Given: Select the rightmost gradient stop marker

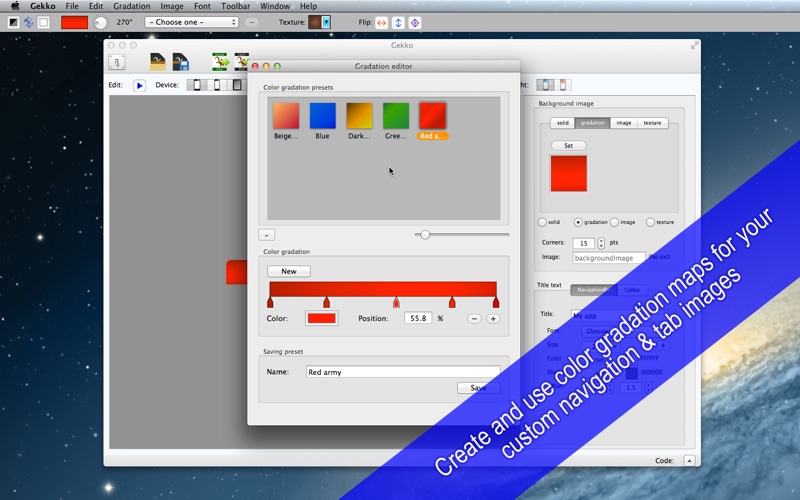Looking at the screenshot, I should coord(496,303).
